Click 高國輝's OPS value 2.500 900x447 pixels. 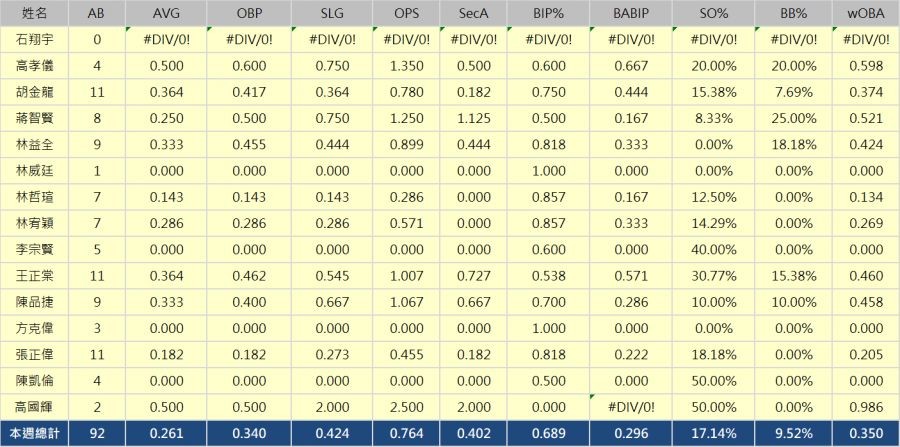[404, 406]
